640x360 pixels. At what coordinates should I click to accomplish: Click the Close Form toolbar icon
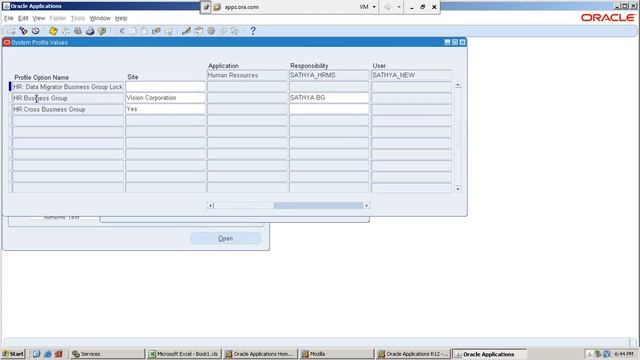point(102,31)
